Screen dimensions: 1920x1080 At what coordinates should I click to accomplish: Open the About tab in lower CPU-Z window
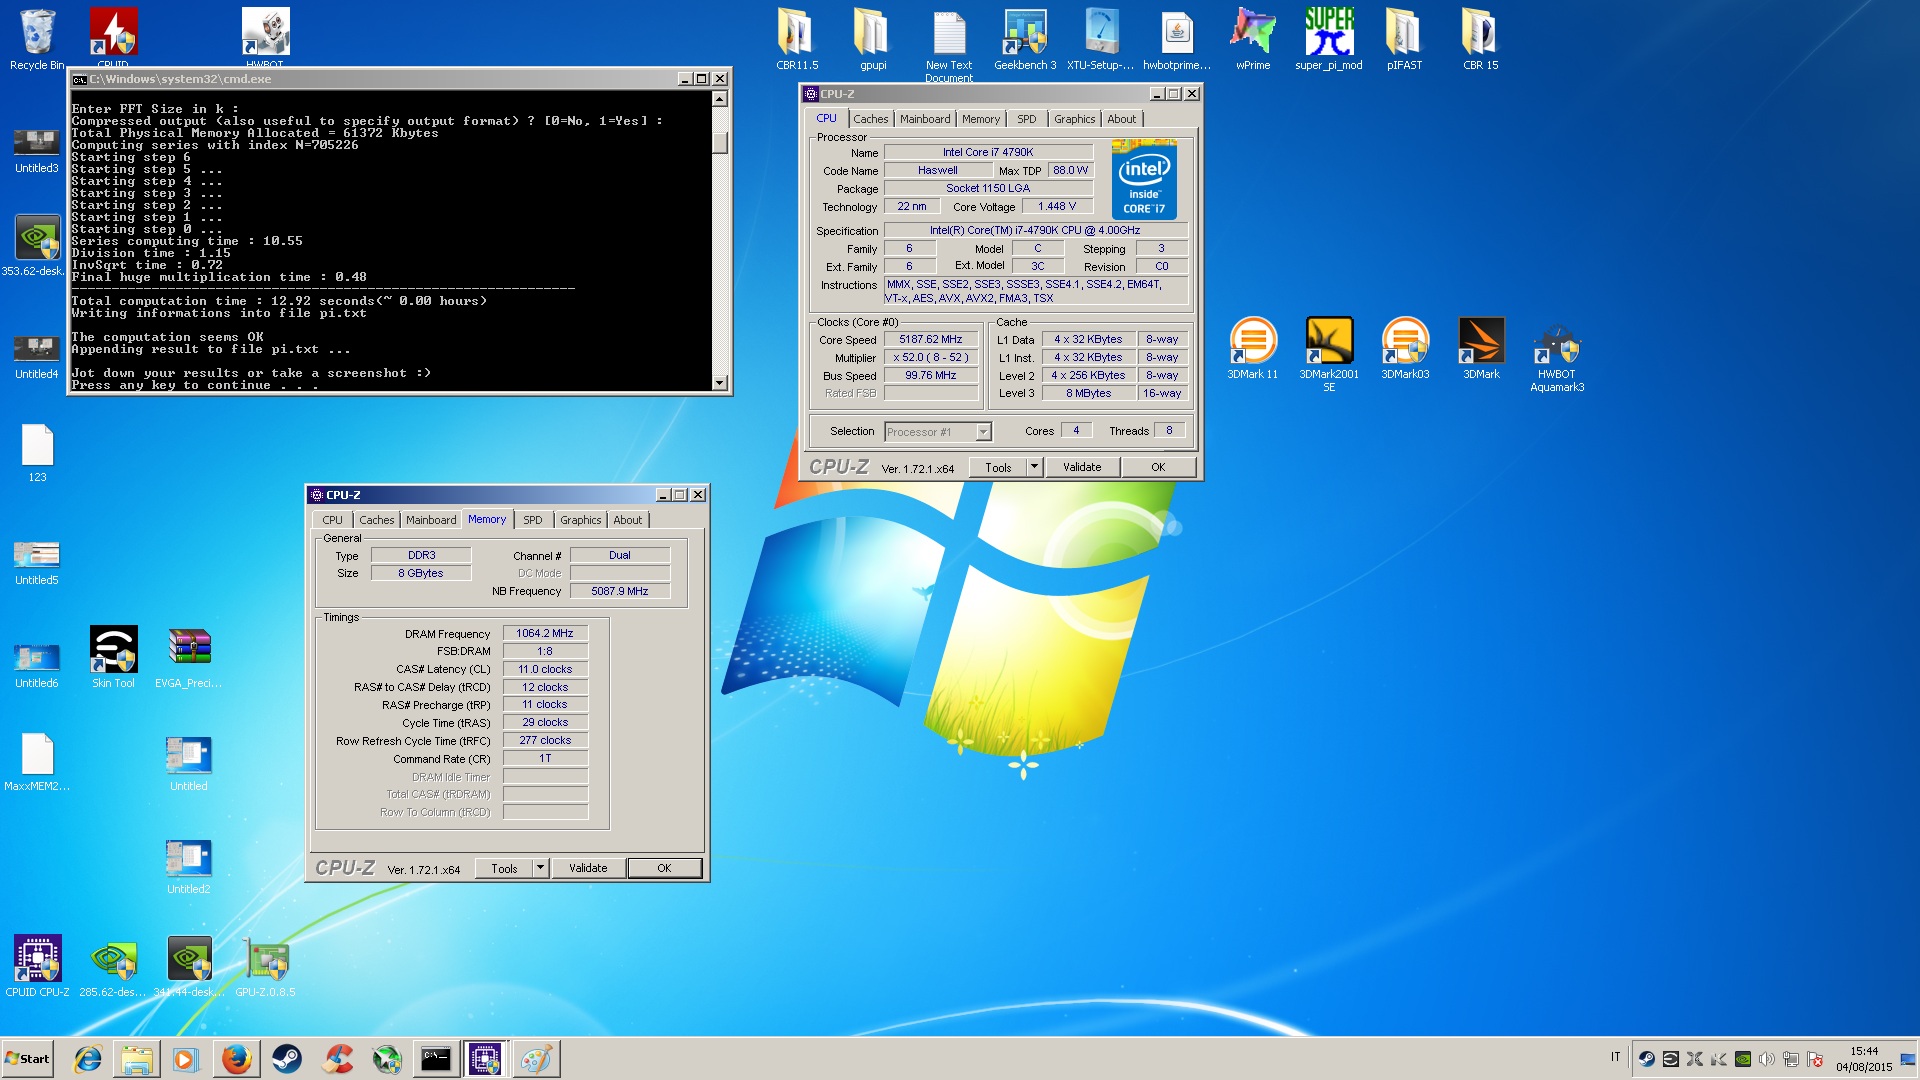pos(627,520)
